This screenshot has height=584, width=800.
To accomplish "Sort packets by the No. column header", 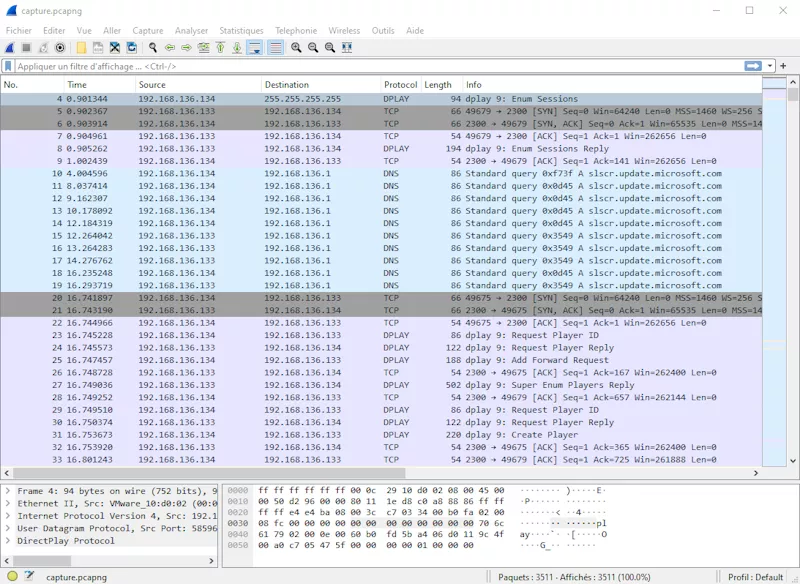I will coord(32,85).
